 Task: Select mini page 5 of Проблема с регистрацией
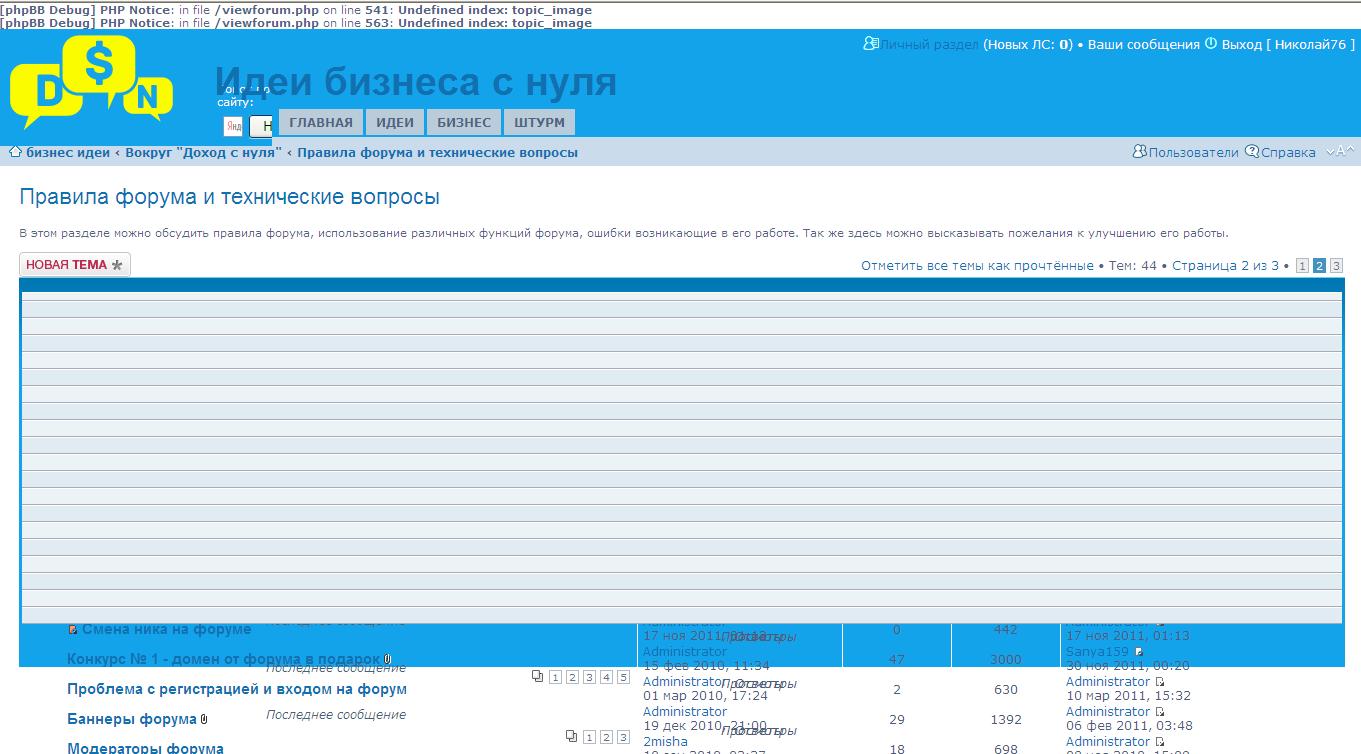[x=622, y=678]
